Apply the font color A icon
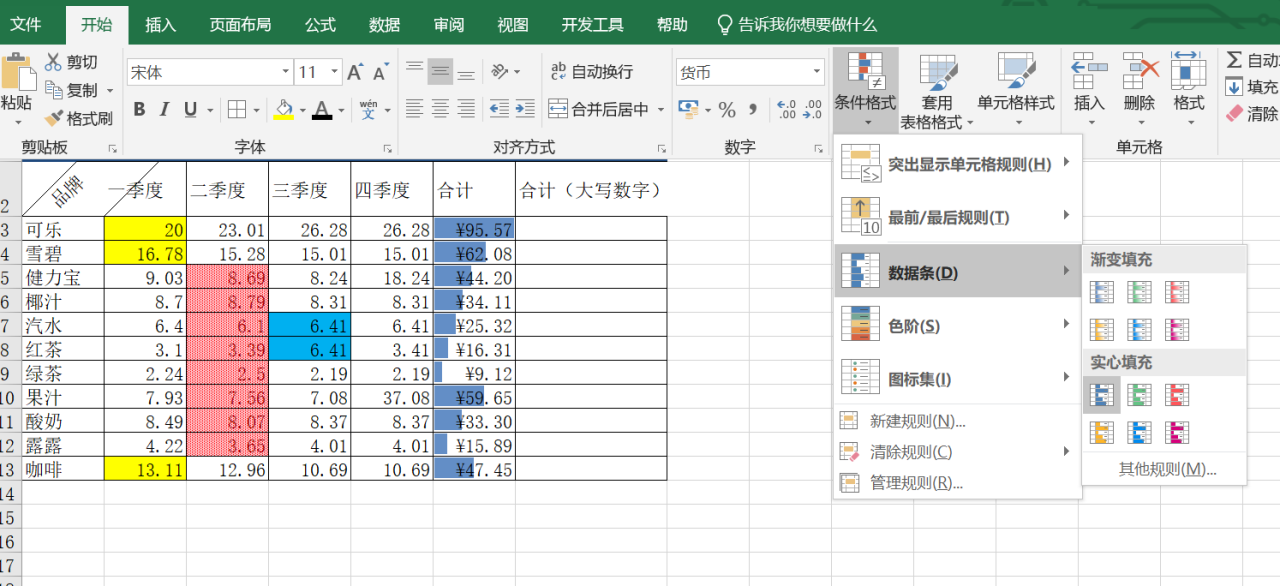Viewport: 1280px width, 586px height. click(x=322, y=109)
